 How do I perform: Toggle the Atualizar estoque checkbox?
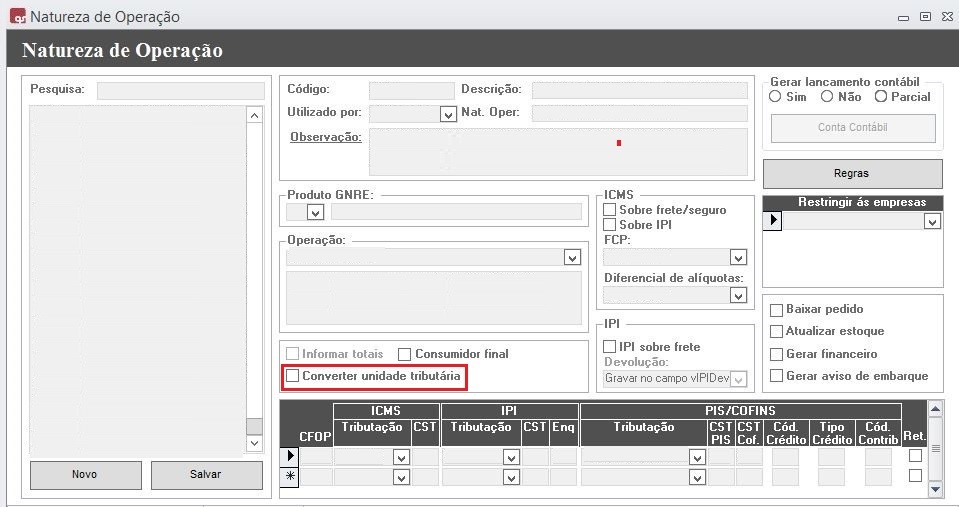pos(776,331)
